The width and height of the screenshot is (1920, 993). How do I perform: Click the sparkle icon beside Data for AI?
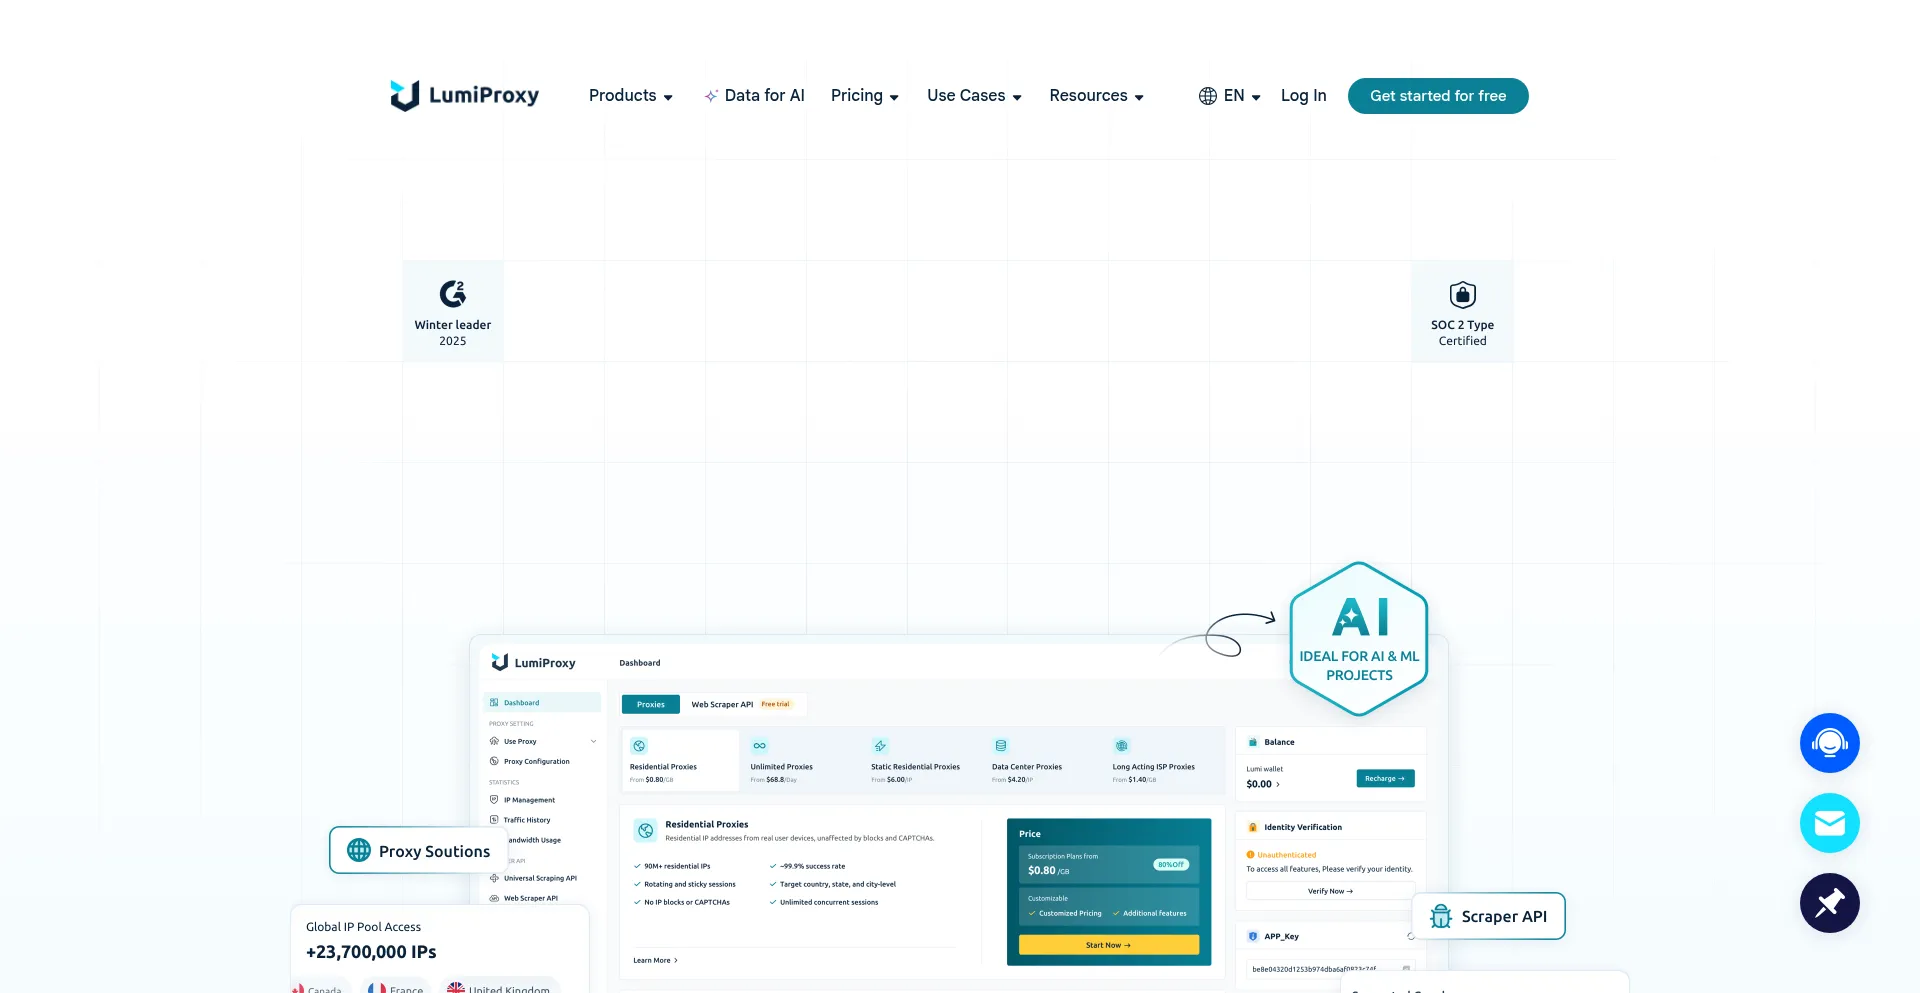click(x=711, y=96)
